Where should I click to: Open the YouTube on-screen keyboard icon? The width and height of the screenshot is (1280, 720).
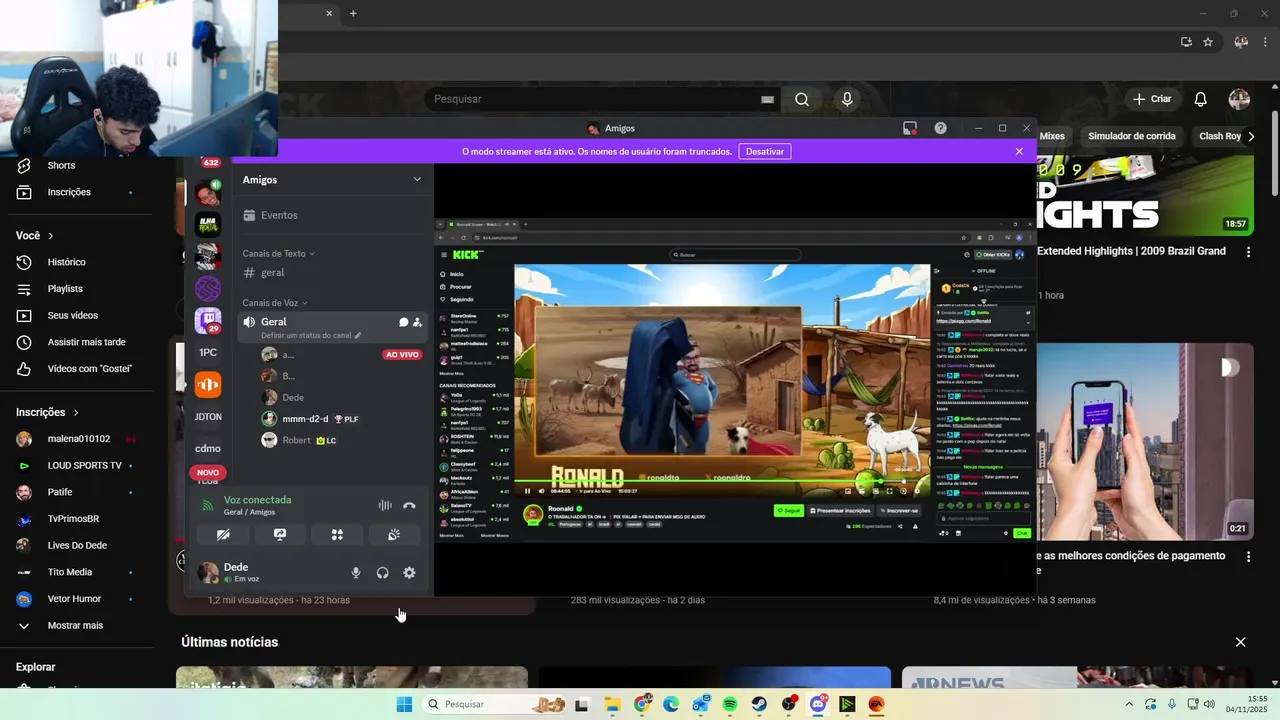(x=767, y=99)
